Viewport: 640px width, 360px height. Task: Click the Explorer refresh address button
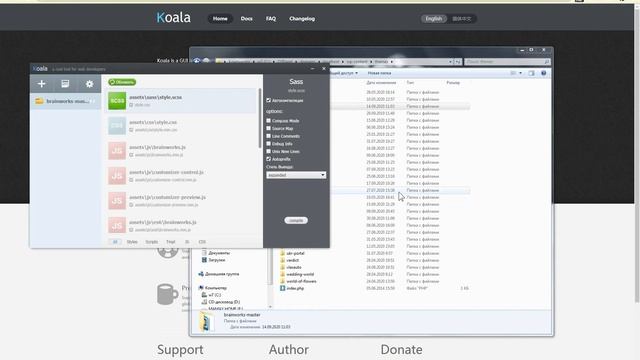[x=458, y=62]
